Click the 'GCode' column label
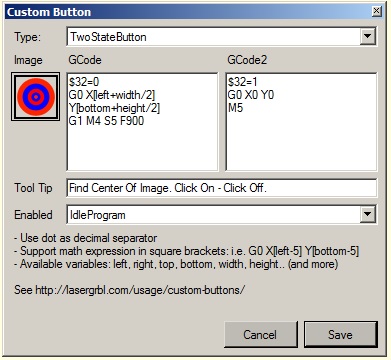Screen dimensions: 391x360 click(85, 60)
